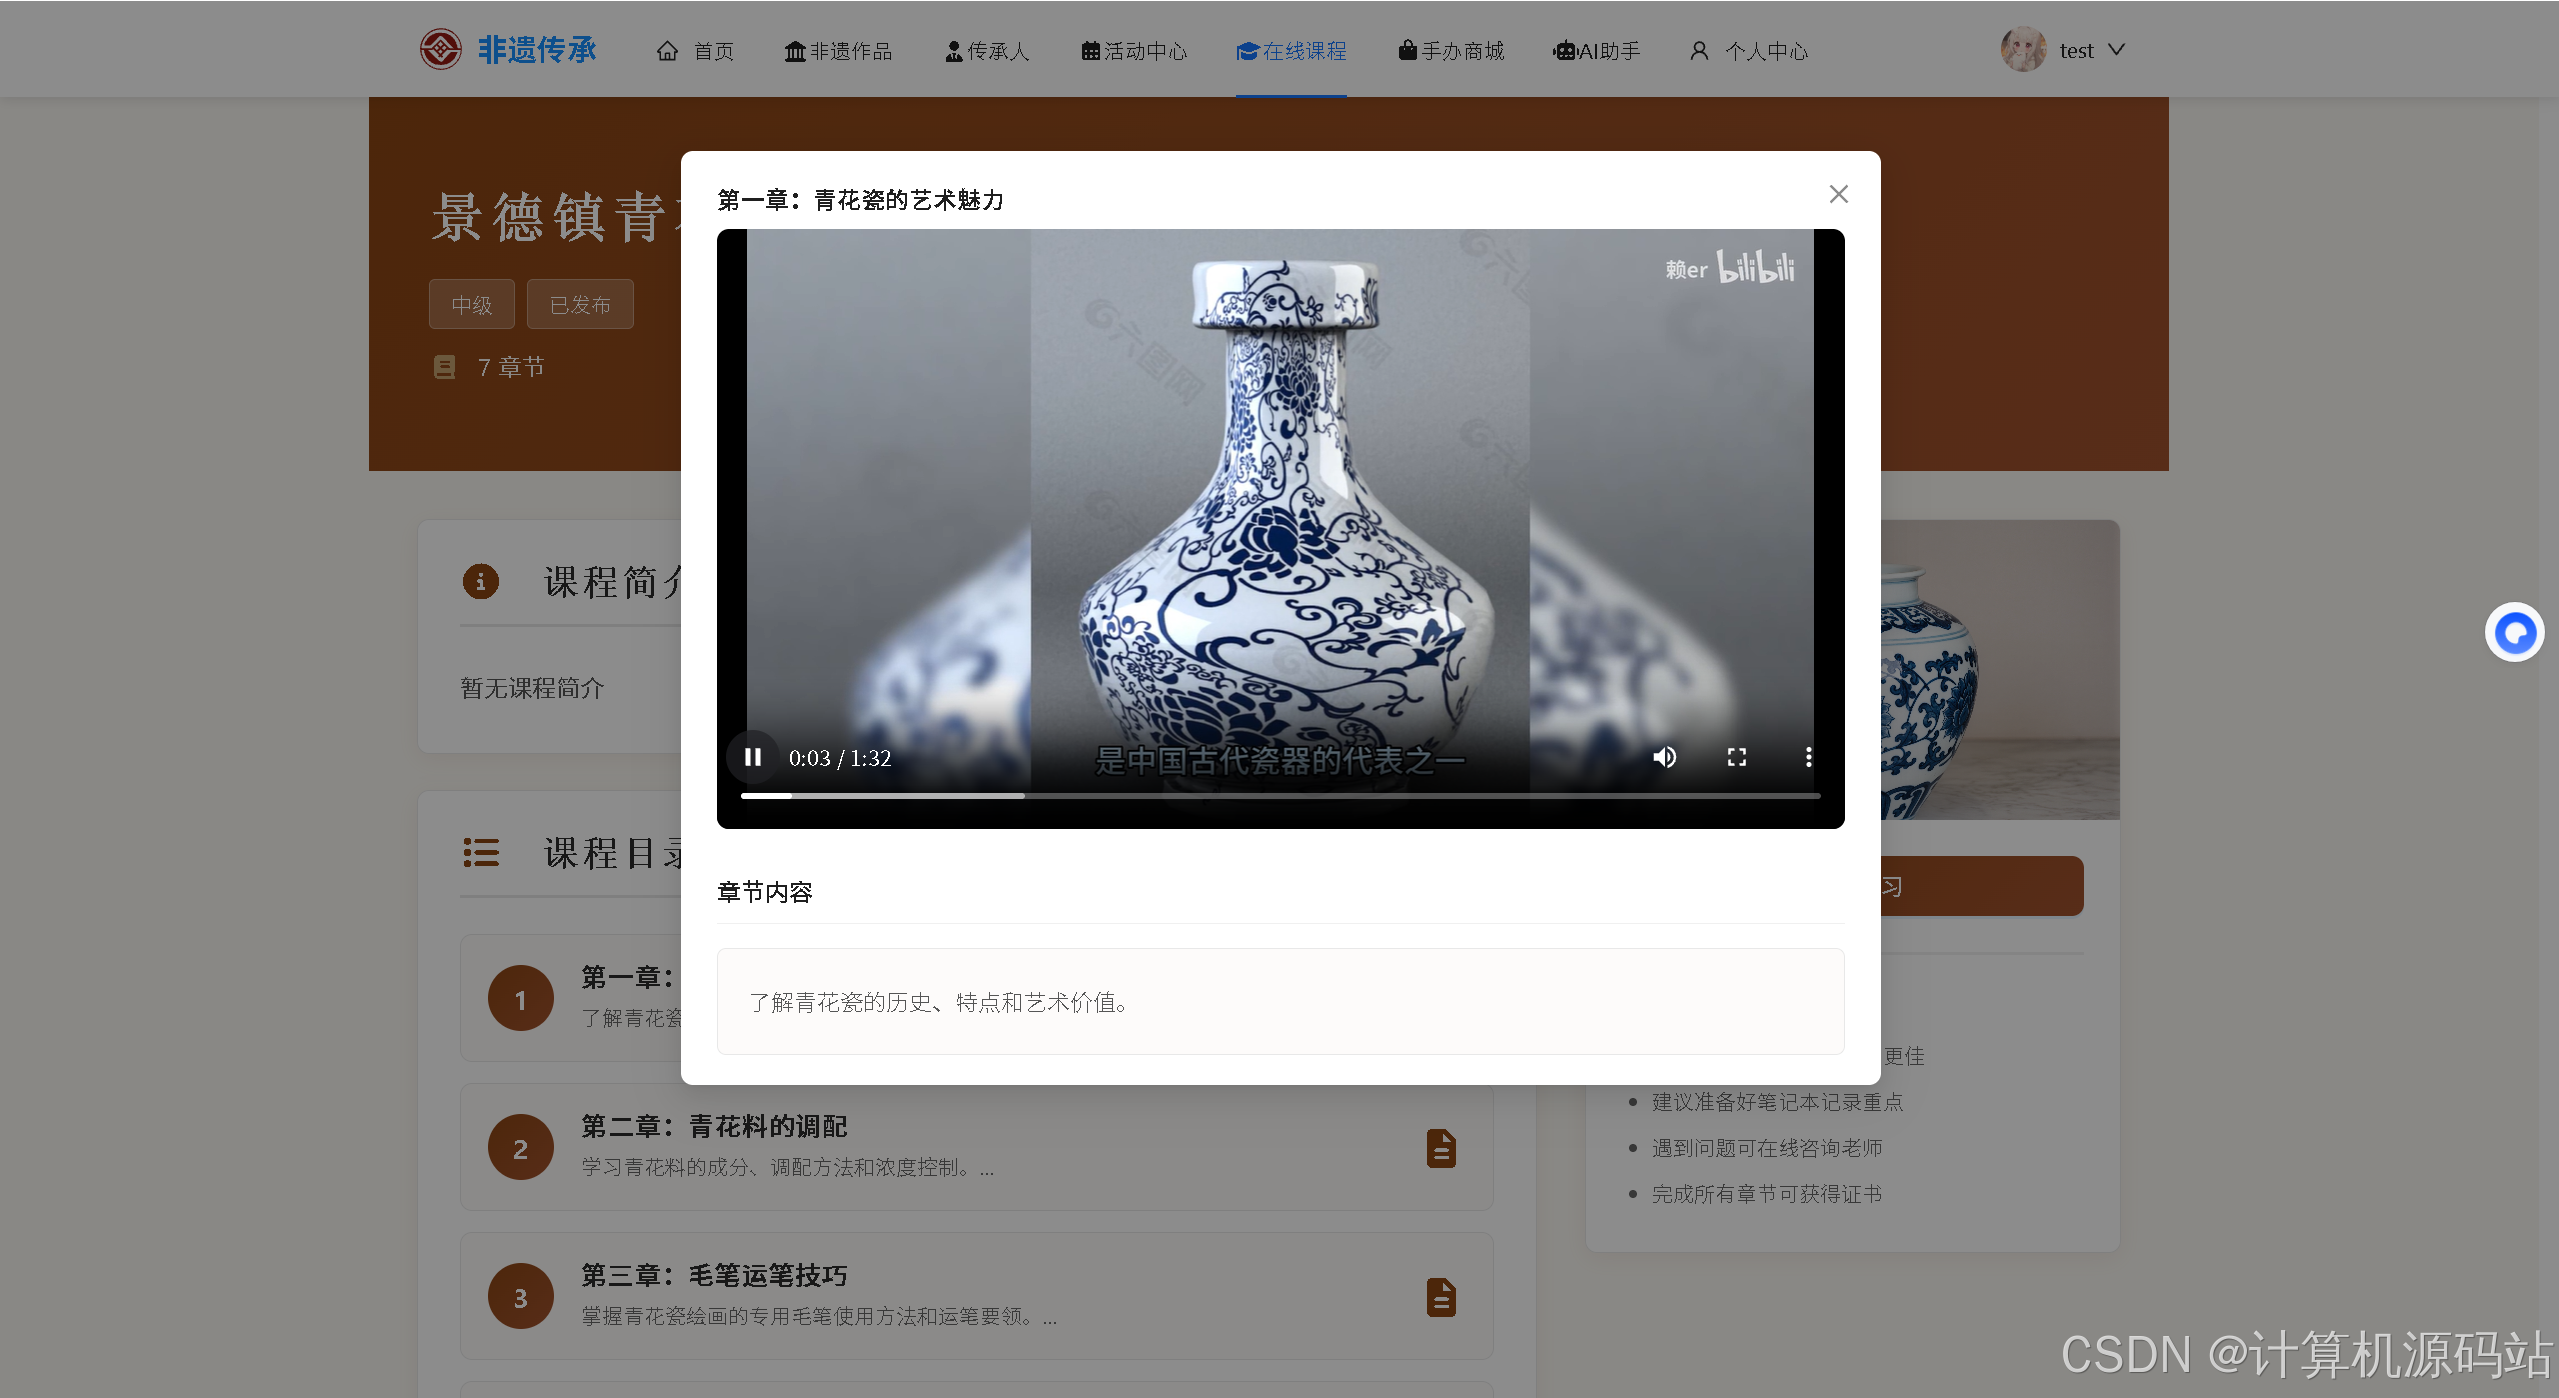2559x1398 pixels.
Task: Seek on the video progress bar
Action: 1280,796
